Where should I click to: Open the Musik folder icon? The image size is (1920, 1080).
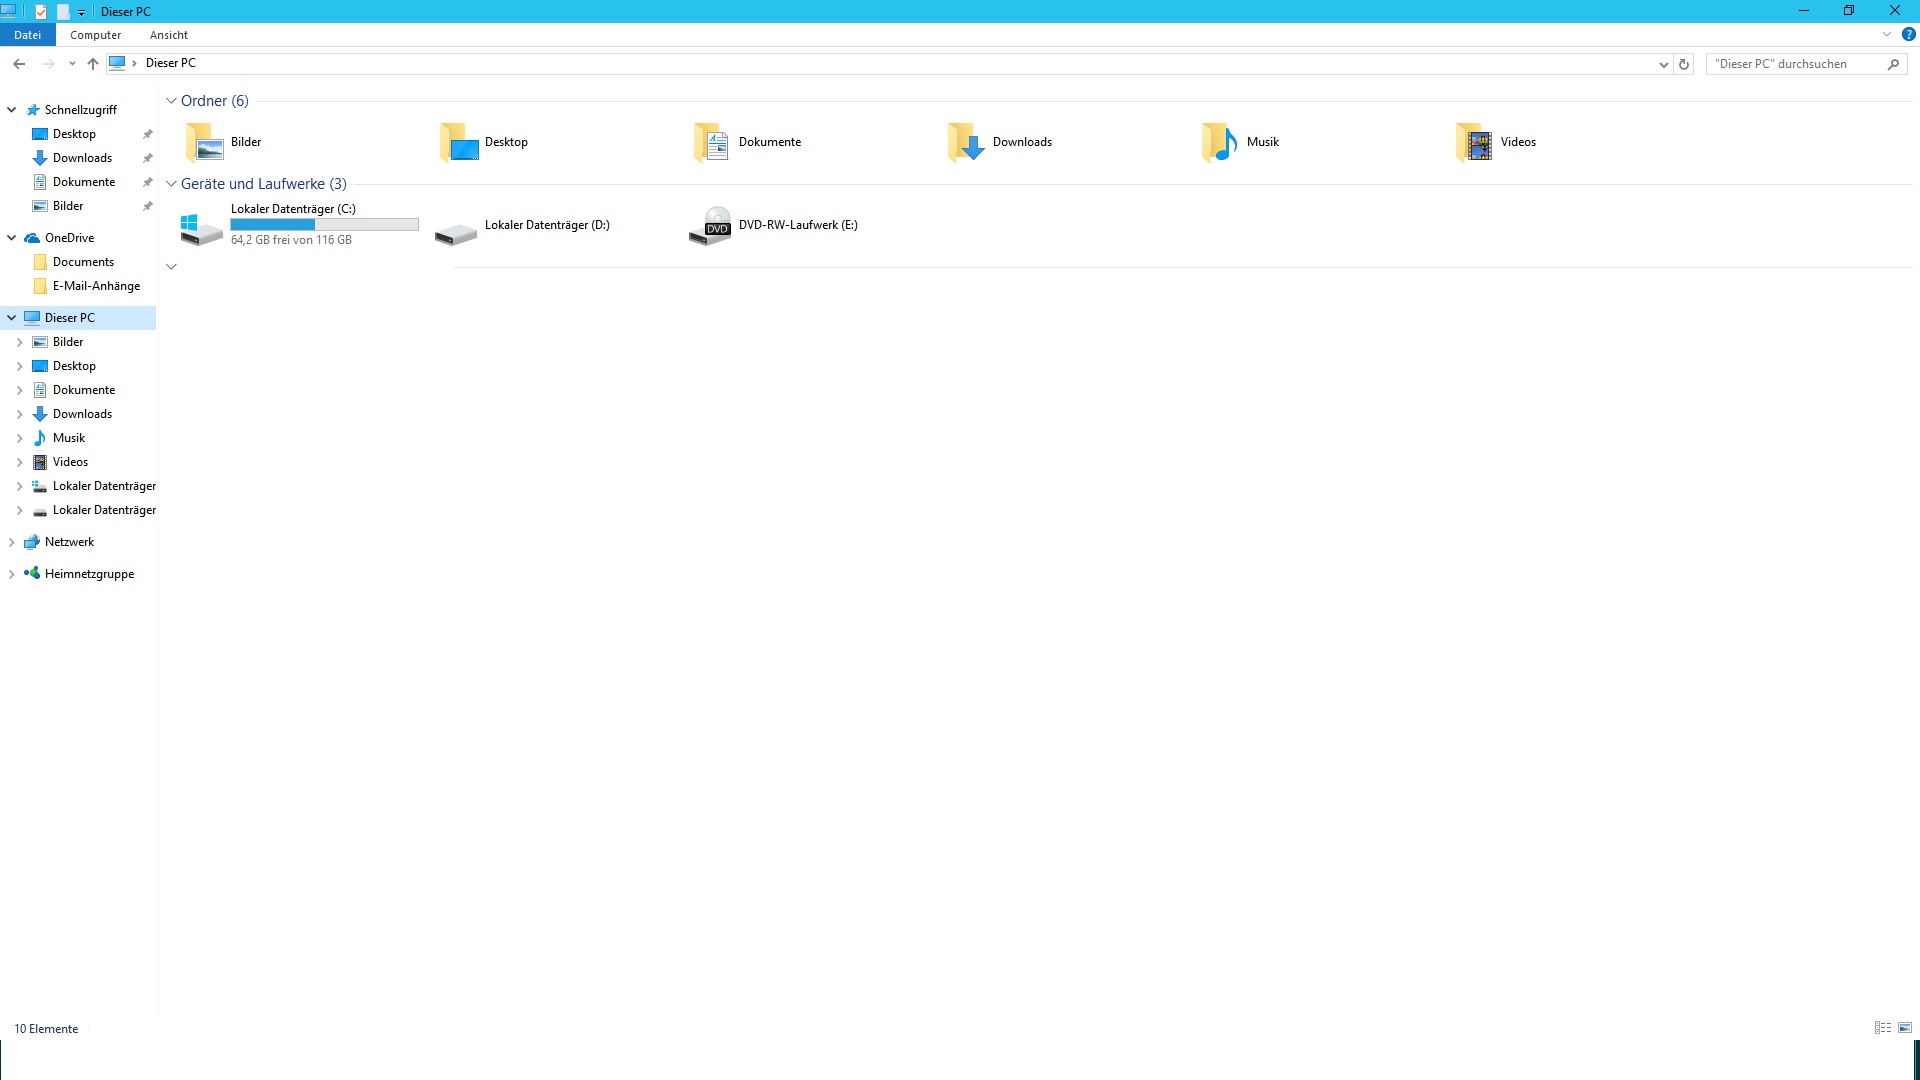point(1220,143)
